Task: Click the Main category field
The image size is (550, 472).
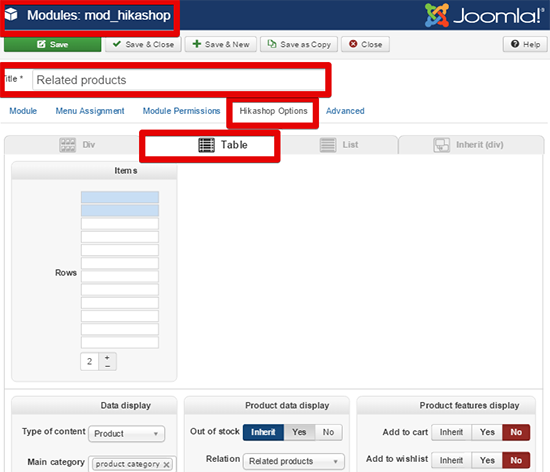Action: tap(132, 464)
